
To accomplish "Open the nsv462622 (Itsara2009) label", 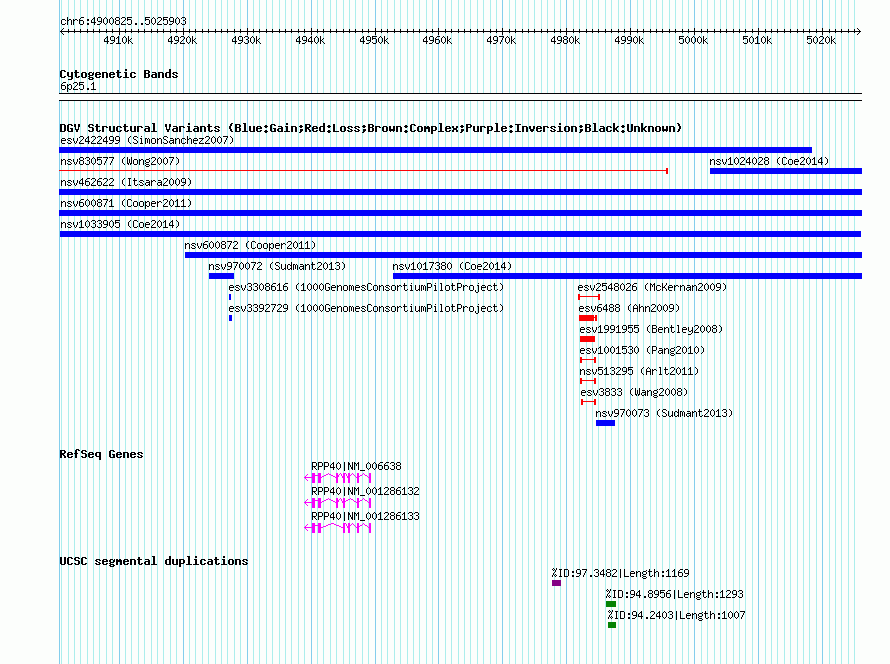I will 126,182.
